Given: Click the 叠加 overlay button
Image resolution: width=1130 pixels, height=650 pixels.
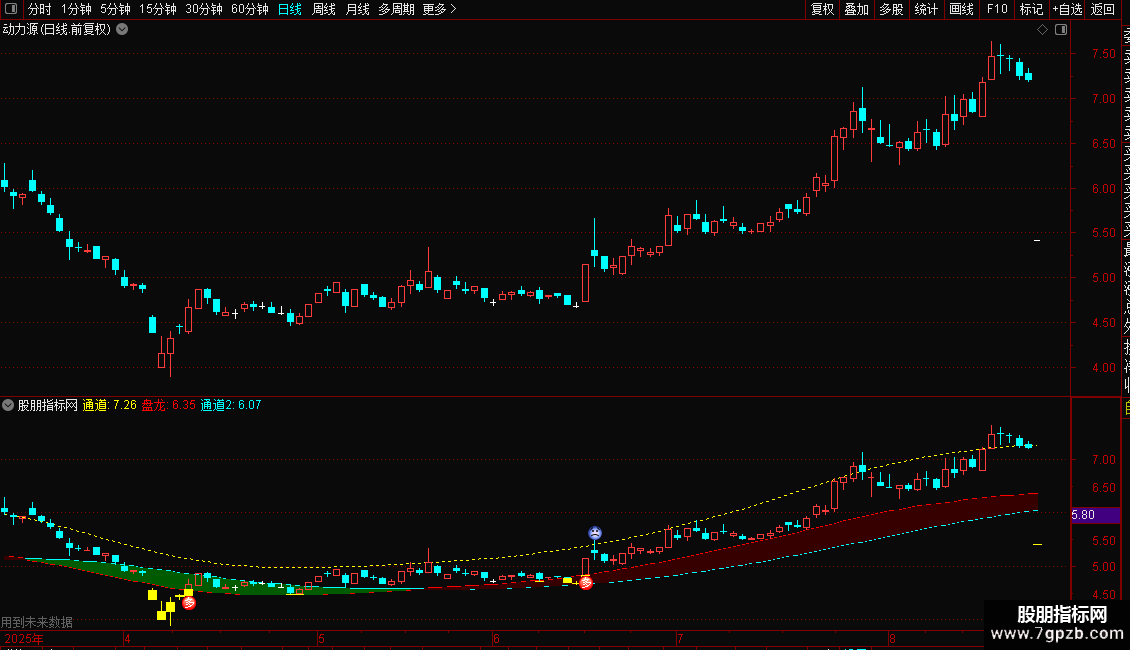Looking at the screenshot, I should 857,9.
